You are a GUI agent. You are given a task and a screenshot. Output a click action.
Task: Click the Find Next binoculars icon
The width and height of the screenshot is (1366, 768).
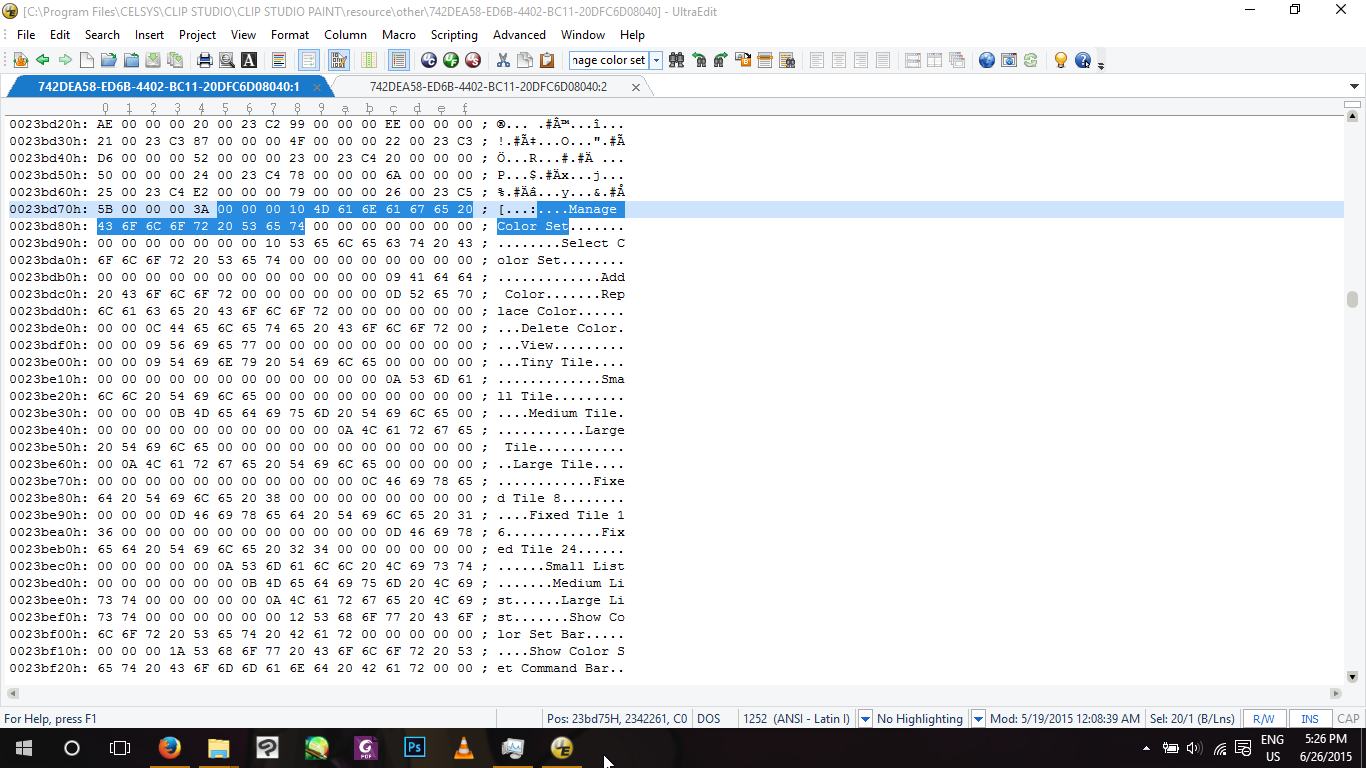pos(720,60)
